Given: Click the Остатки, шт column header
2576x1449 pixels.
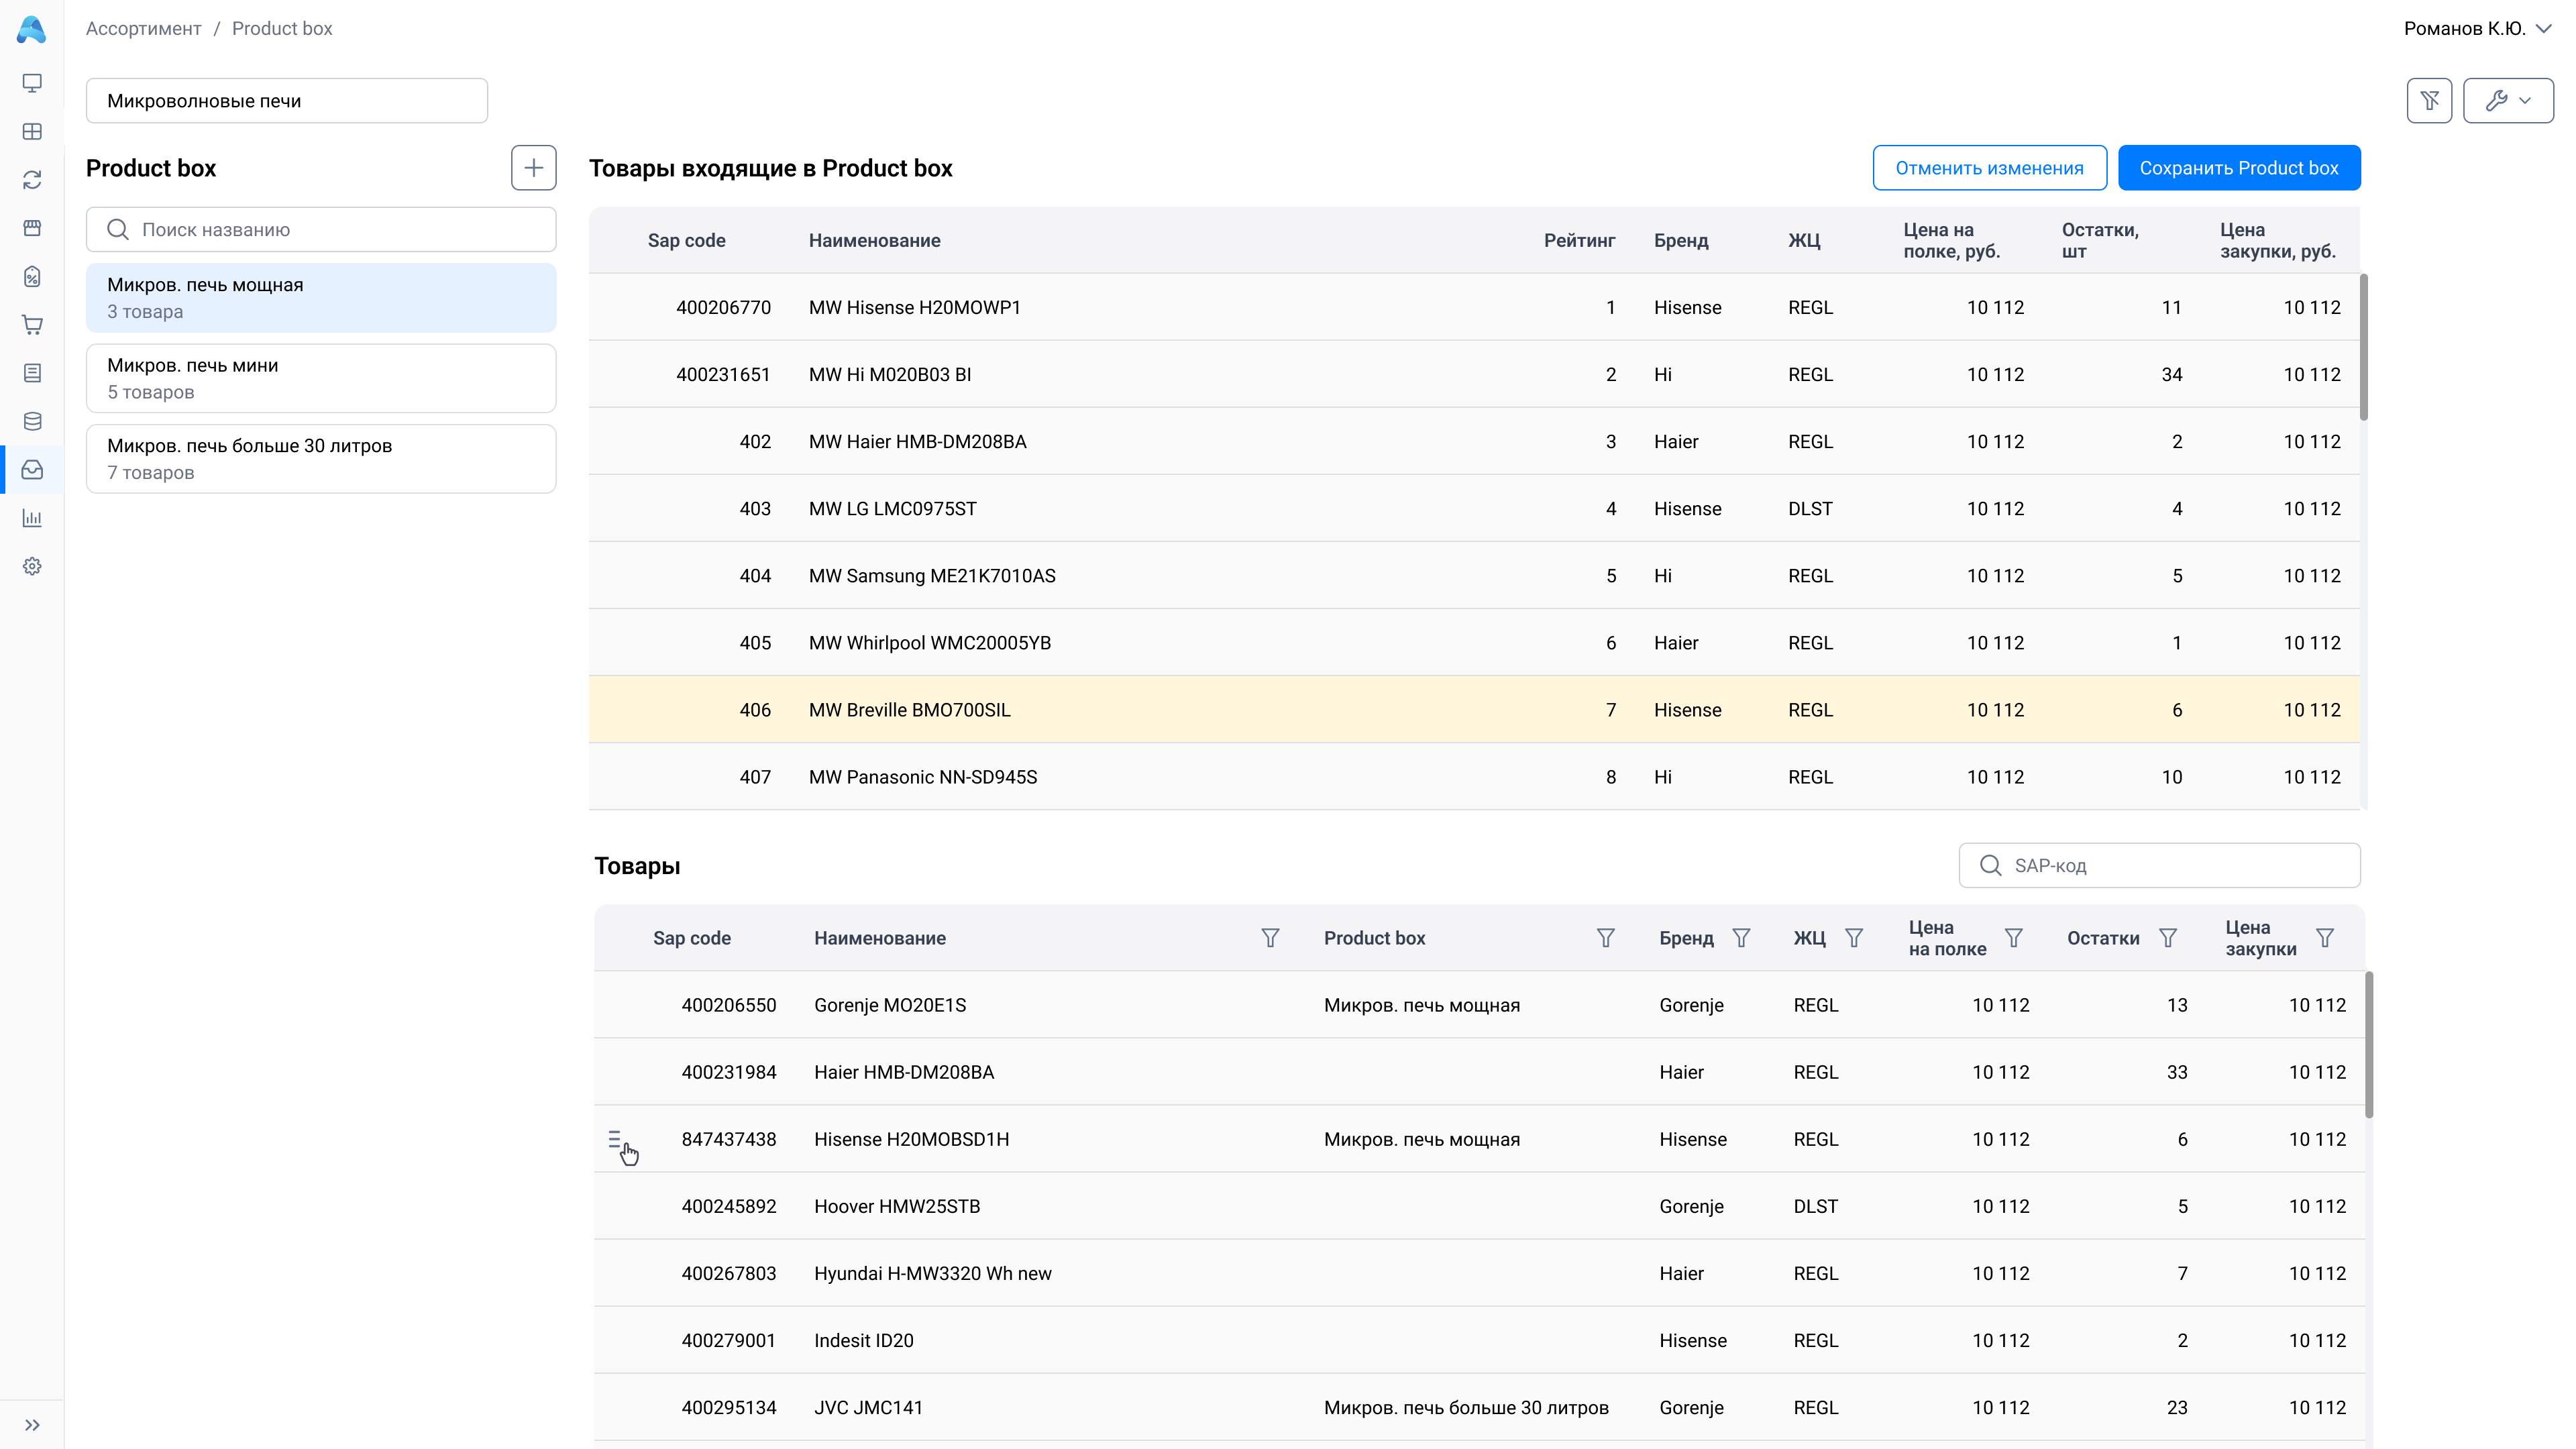Looking at the screenshot, I should click(x=2100, y=241).
